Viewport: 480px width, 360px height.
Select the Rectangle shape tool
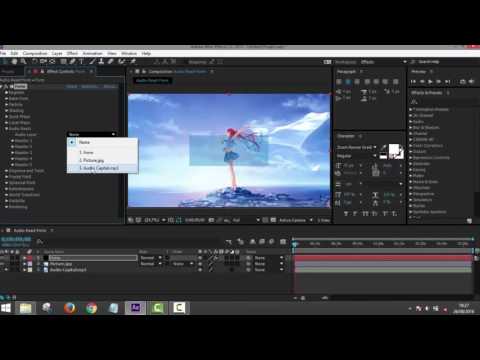[63, 62]
